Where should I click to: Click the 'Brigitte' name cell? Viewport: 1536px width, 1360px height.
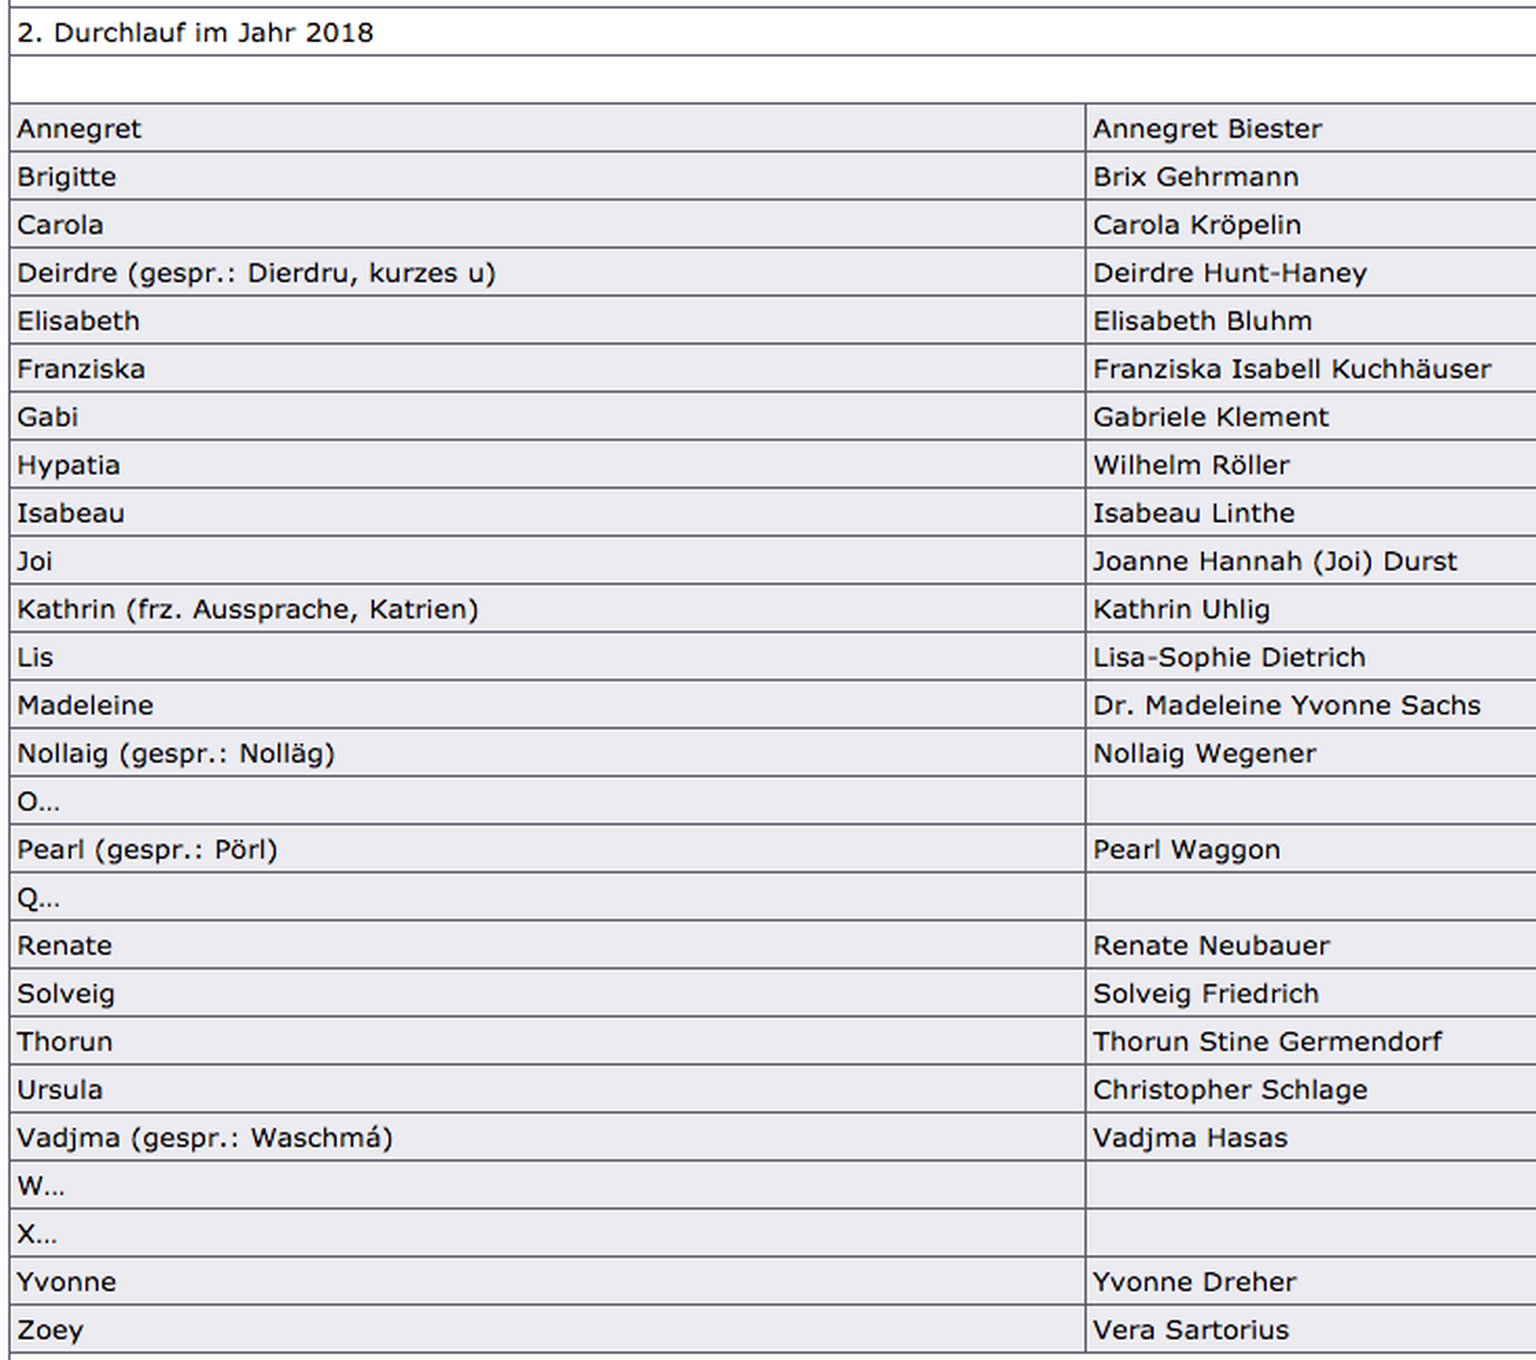pyautogui.click(x=67, y=177)
